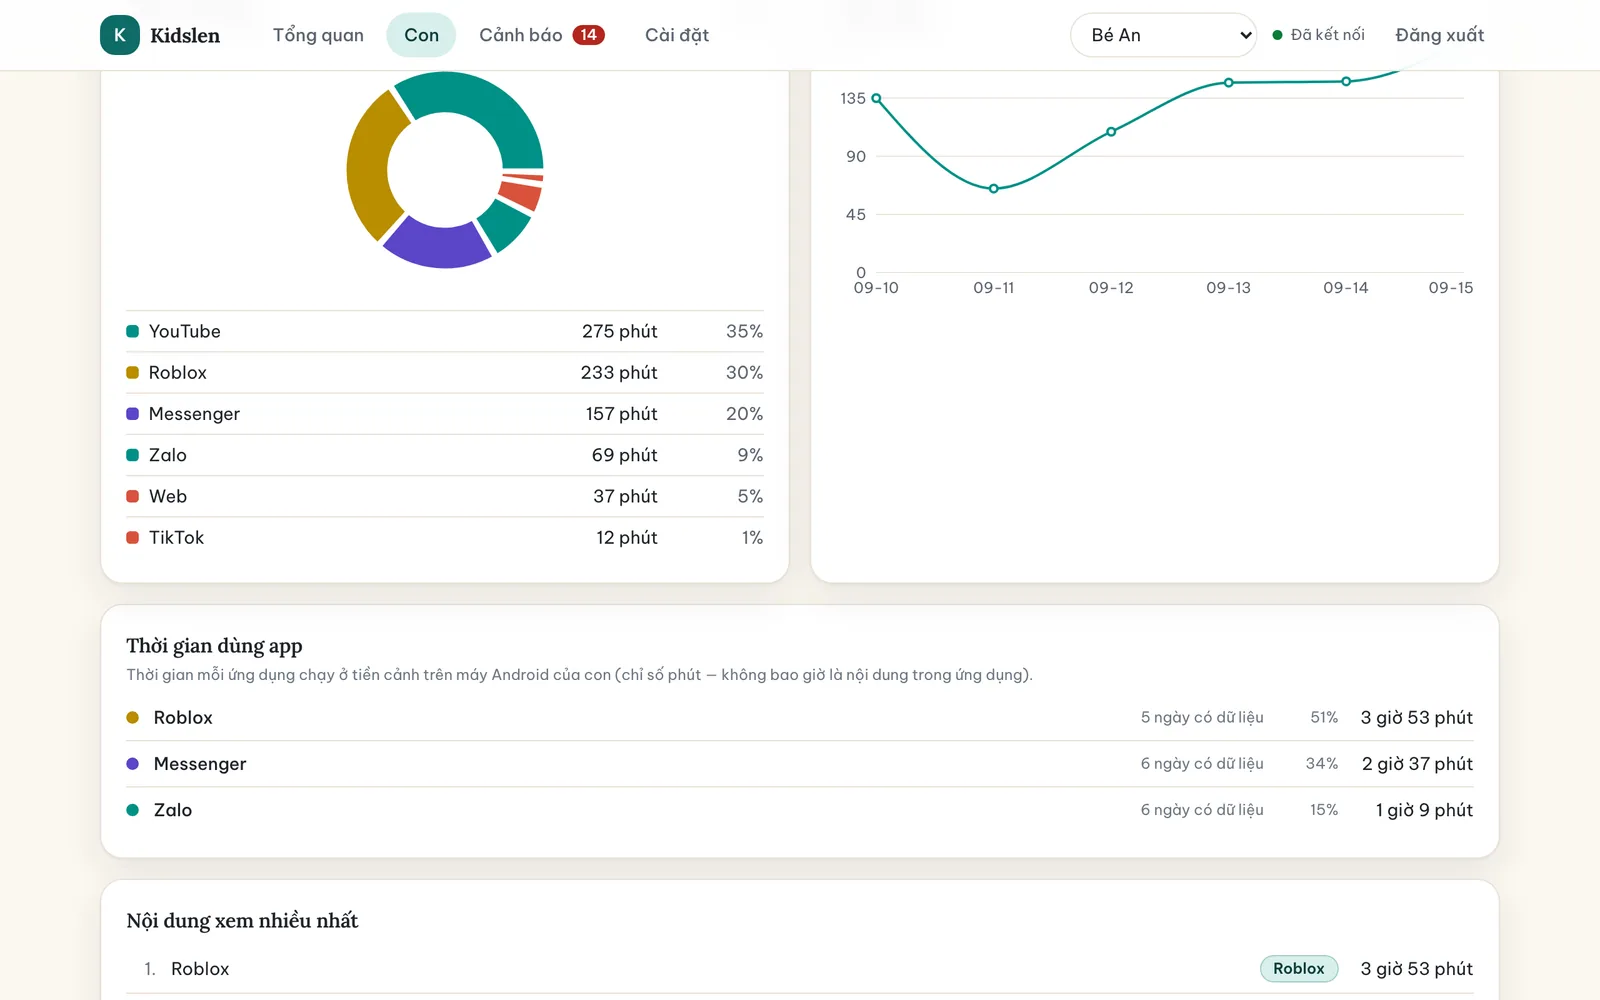
Task: Open the Bé An child dropdown
Action: pyautogui.click(x=1163, y=35)
